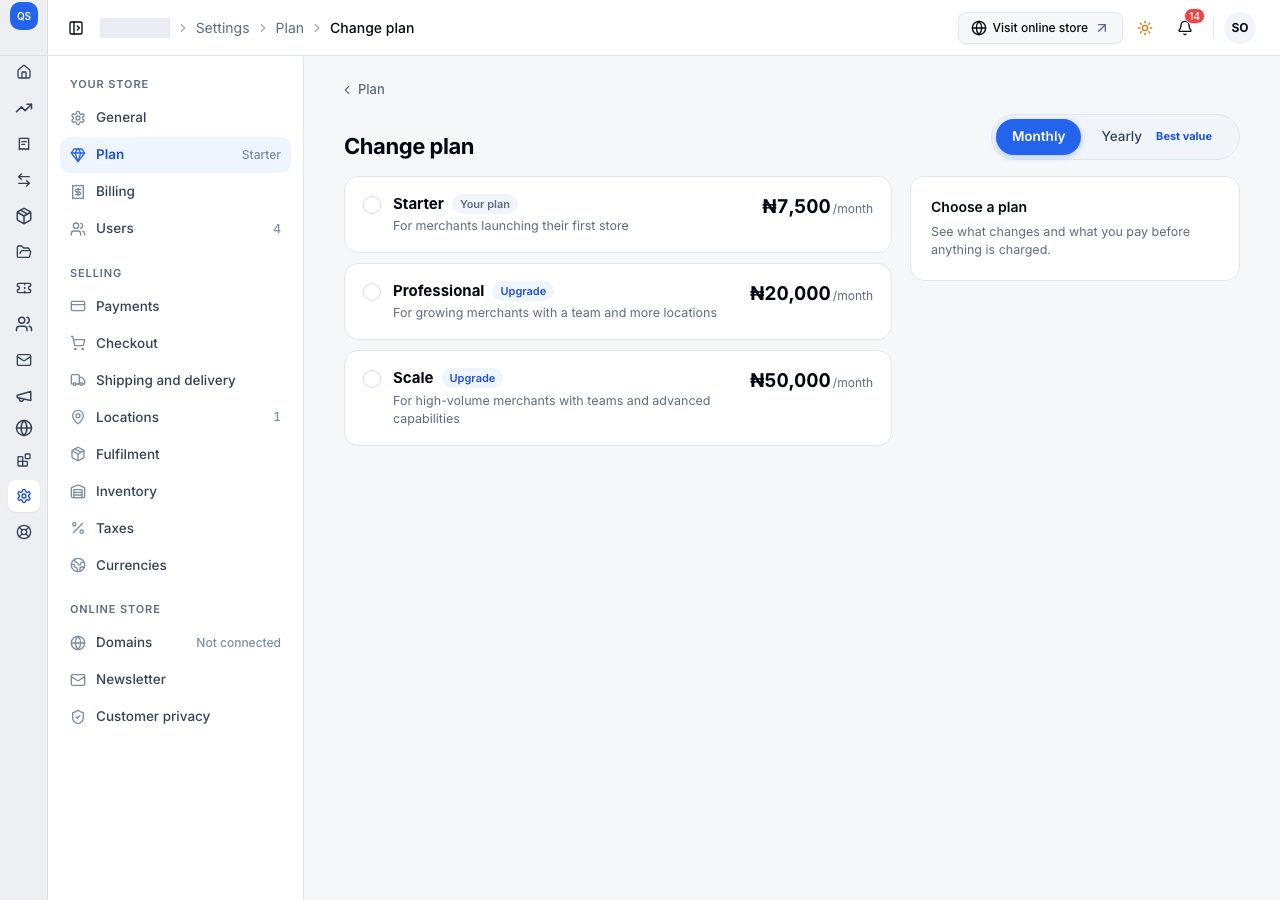Screen dimensions: 1280x900
Task: Open Checkout settings in sidebar
Action: click(175, 344)
